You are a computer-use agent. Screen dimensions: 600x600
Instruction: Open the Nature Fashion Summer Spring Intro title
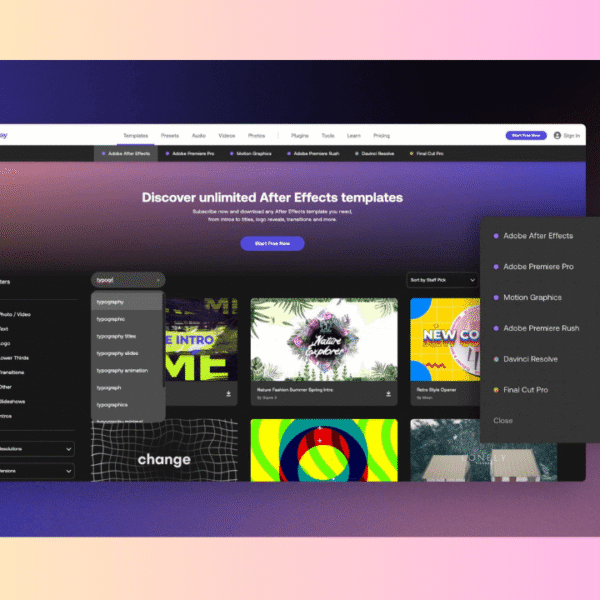pos(295,390)
